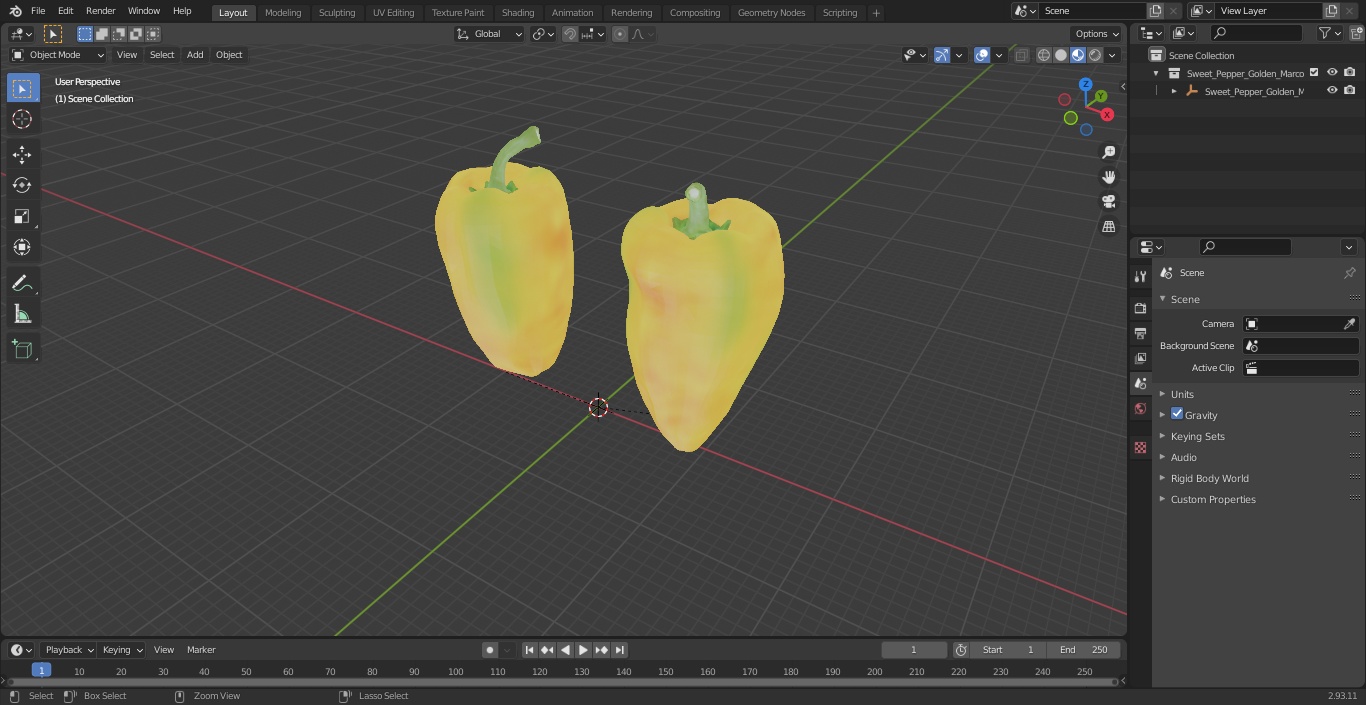This screenshot has width=1366, height=705.
Task: Activate the Transform tool
Action: point(22,247)
